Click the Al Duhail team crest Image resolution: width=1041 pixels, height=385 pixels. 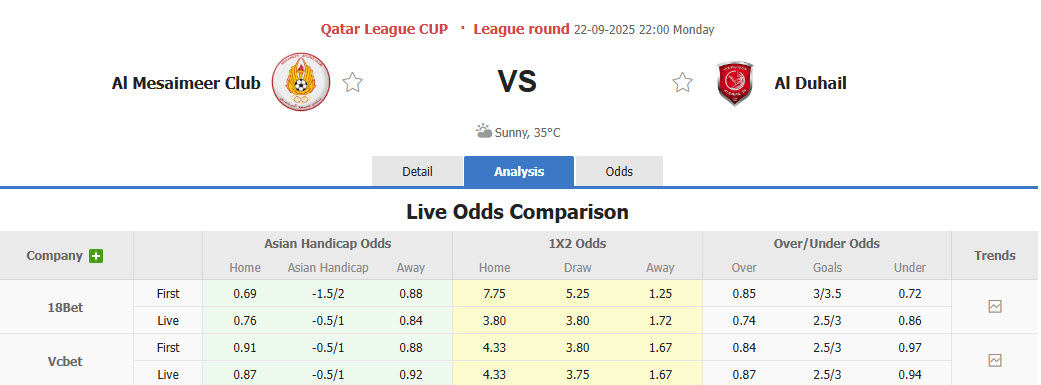coord(734,83)
